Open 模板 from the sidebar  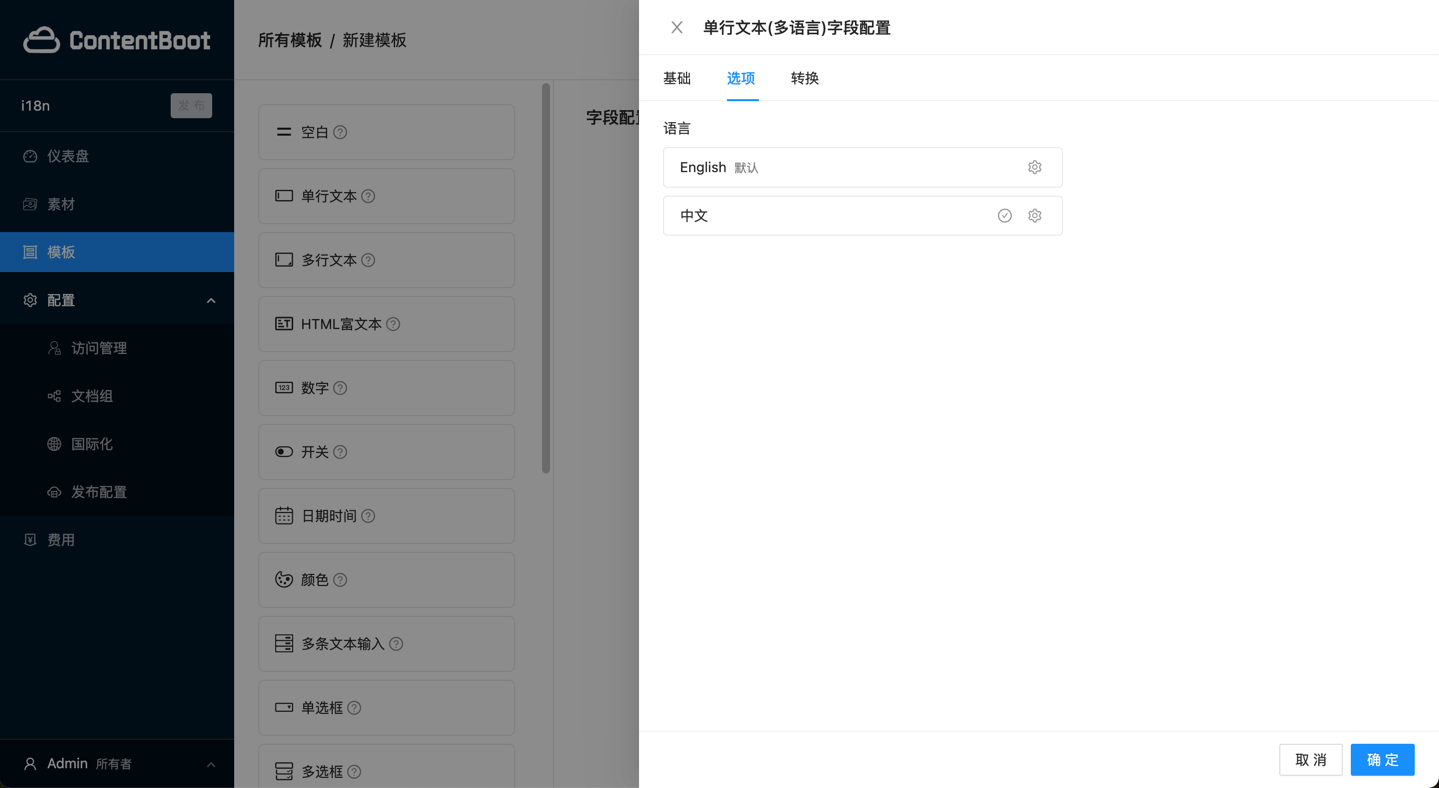(117, 252)
